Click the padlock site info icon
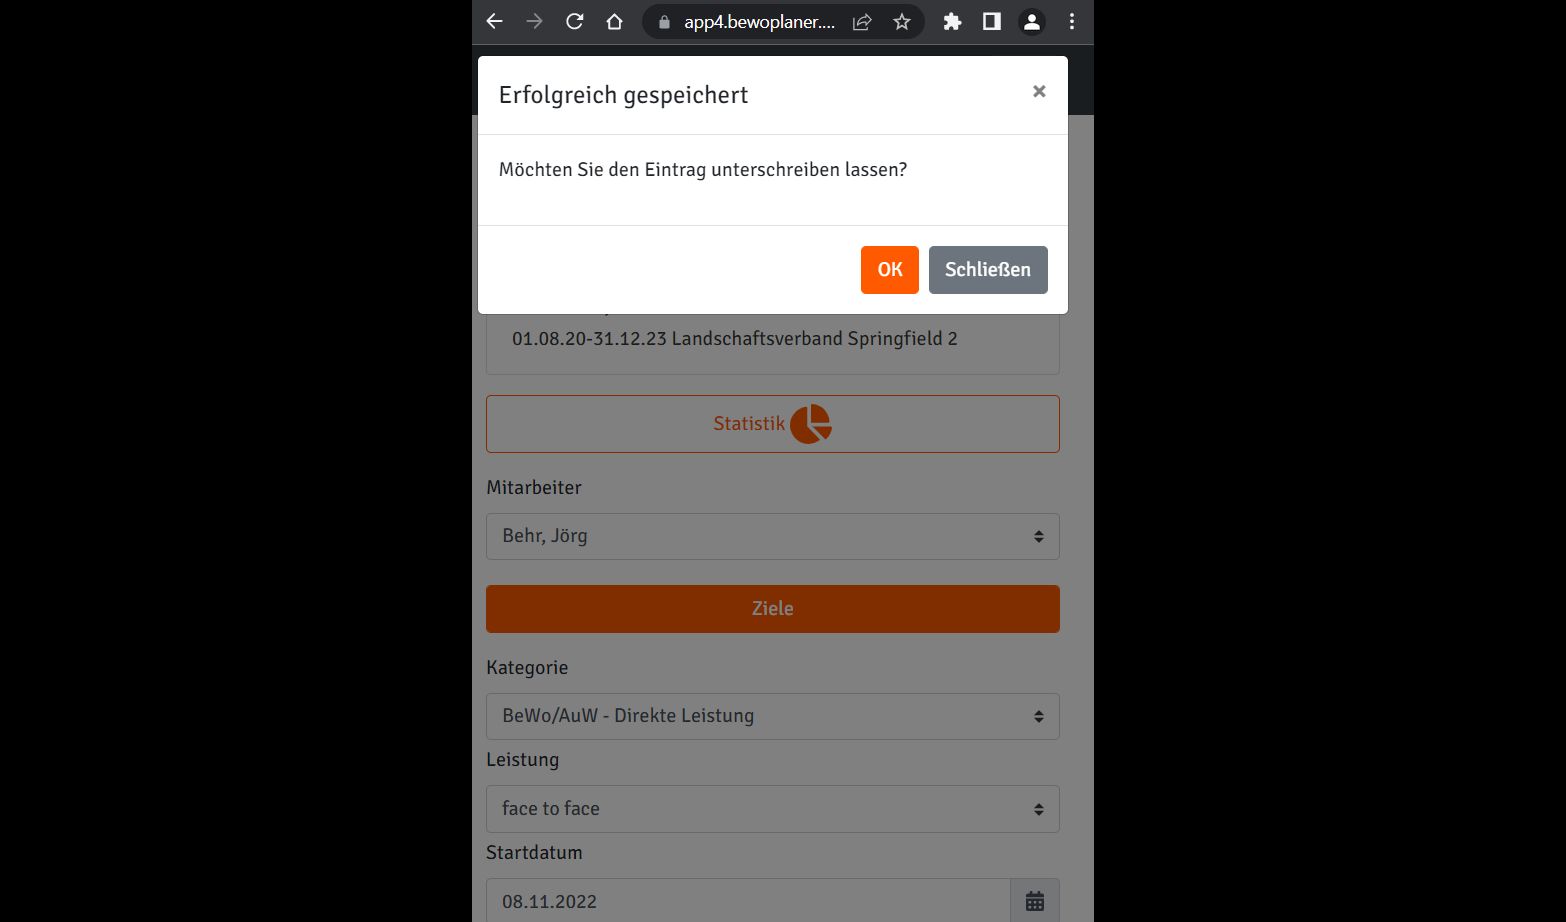Screen dimensions: 1566x922 pyautogui.click(x=664, y=22)
